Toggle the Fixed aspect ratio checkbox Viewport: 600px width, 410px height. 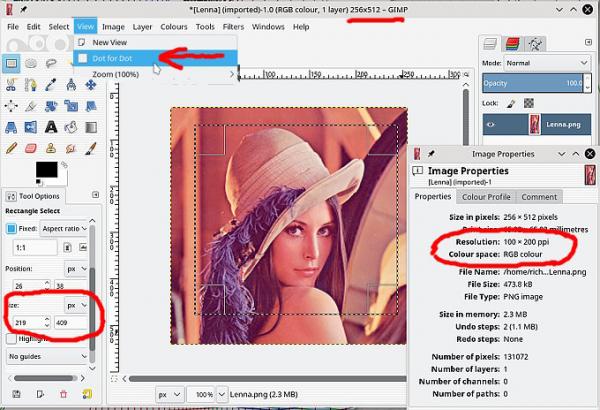[x=11, y=229]
